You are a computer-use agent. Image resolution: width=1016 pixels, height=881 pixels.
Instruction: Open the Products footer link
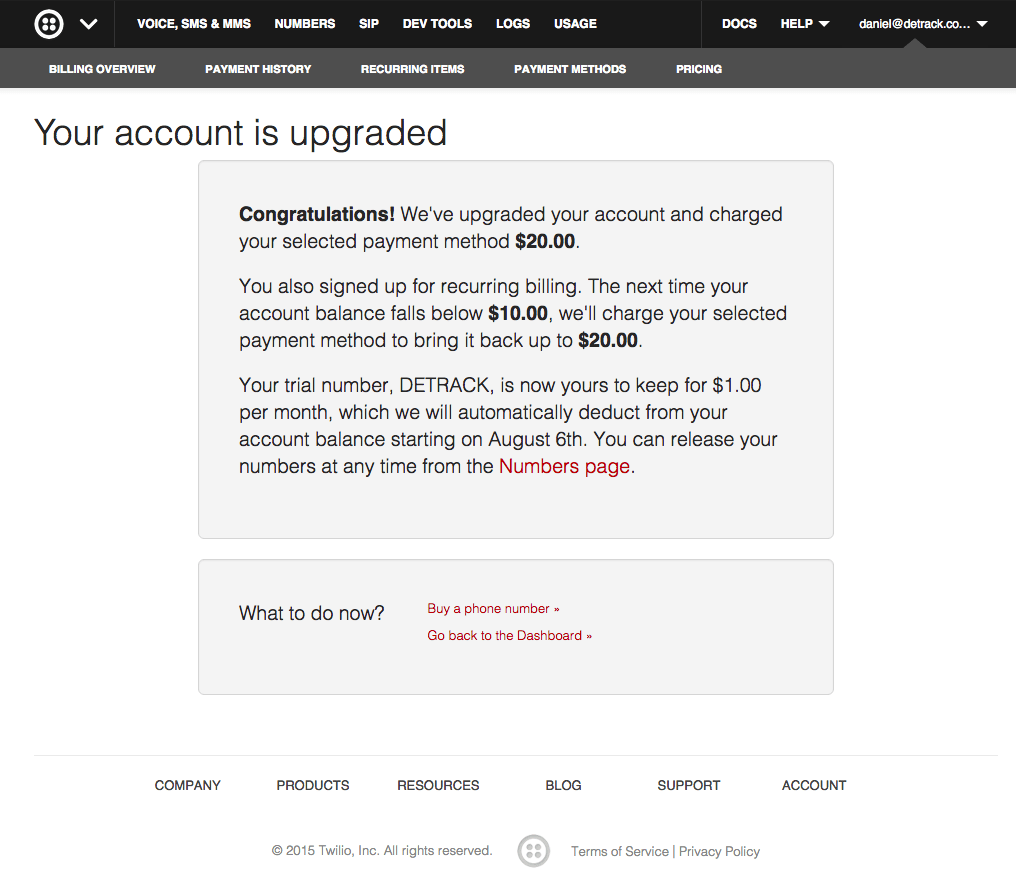pyautogui.click(x=313, y=785)
